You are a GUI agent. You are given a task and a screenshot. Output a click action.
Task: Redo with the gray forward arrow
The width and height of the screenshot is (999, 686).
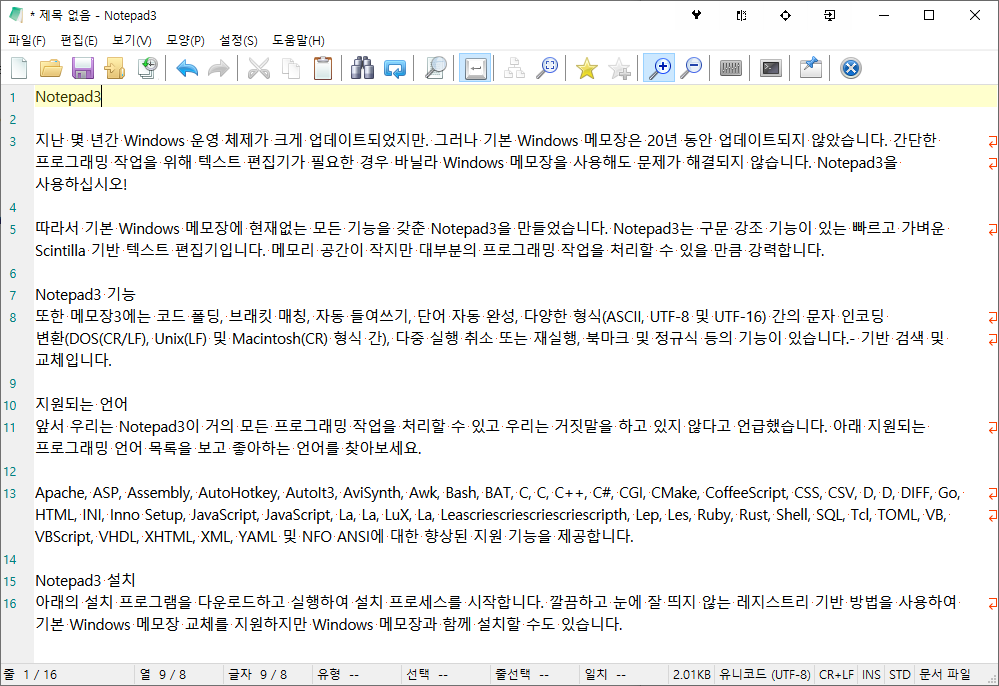(219, 68)
